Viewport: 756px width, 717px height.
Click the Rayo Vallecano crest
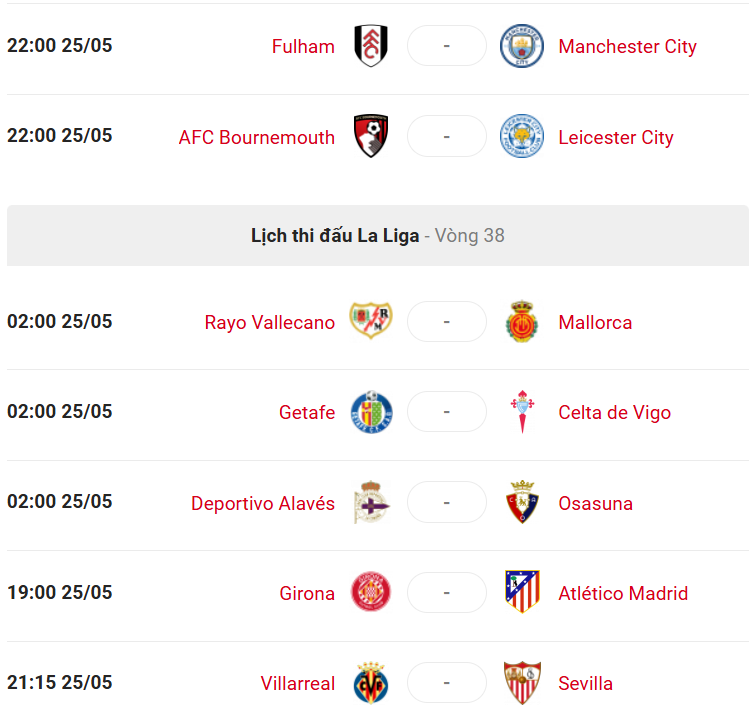tap(371, 321)
